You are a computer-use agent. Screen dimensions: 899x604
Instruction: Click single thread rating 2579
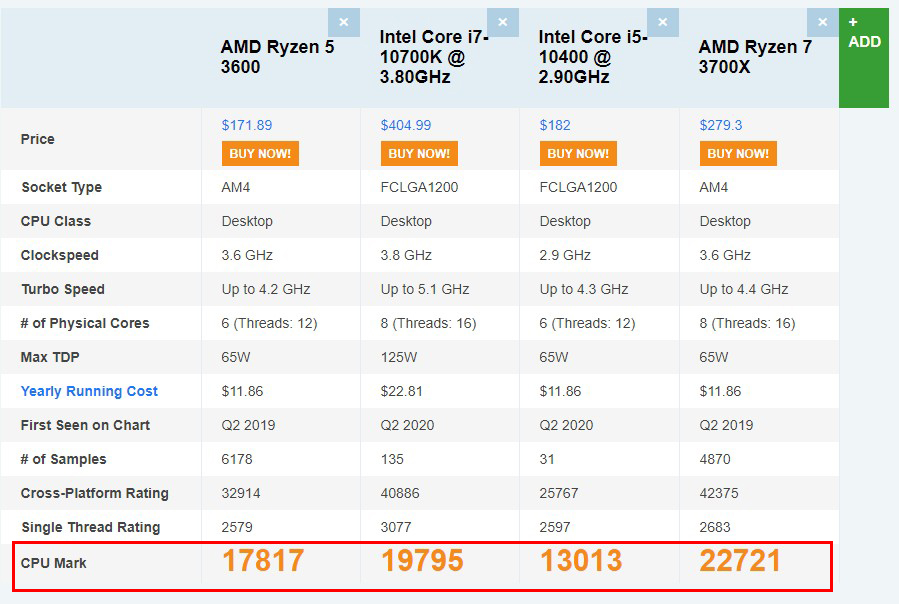pos(237,527)
